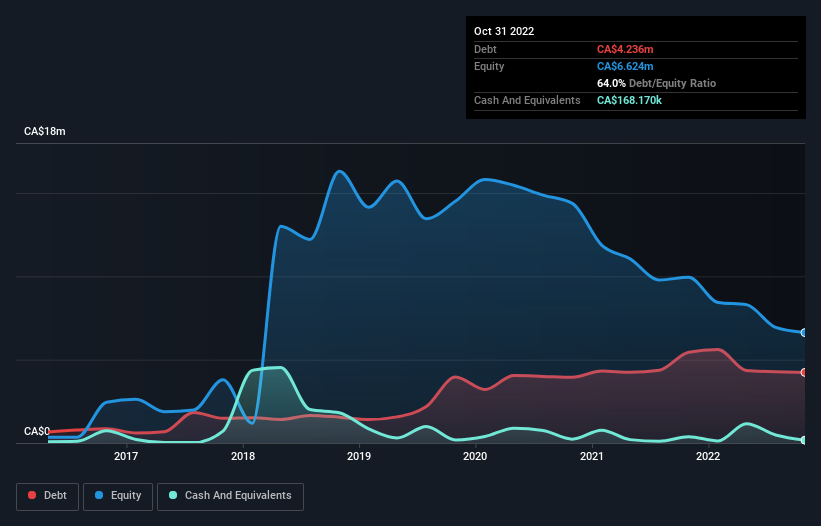Click the 2017 x-axis label
The height and width of the screenshot is (526, 821).
pos(126,456)
